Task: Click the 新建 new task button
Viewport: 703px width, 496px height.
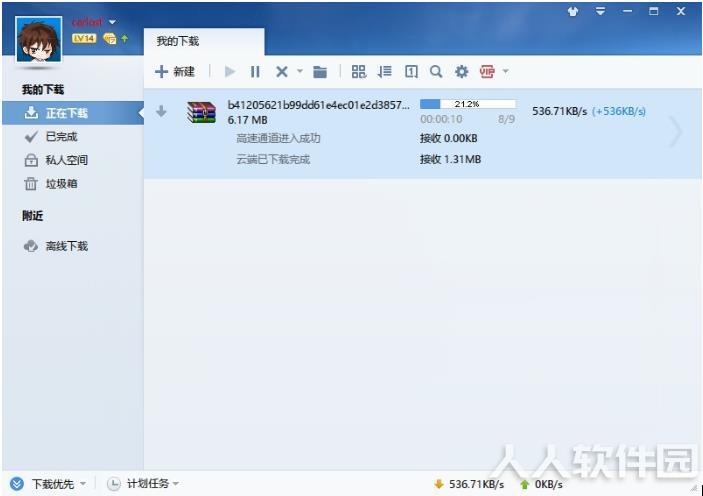Action: 175,72
